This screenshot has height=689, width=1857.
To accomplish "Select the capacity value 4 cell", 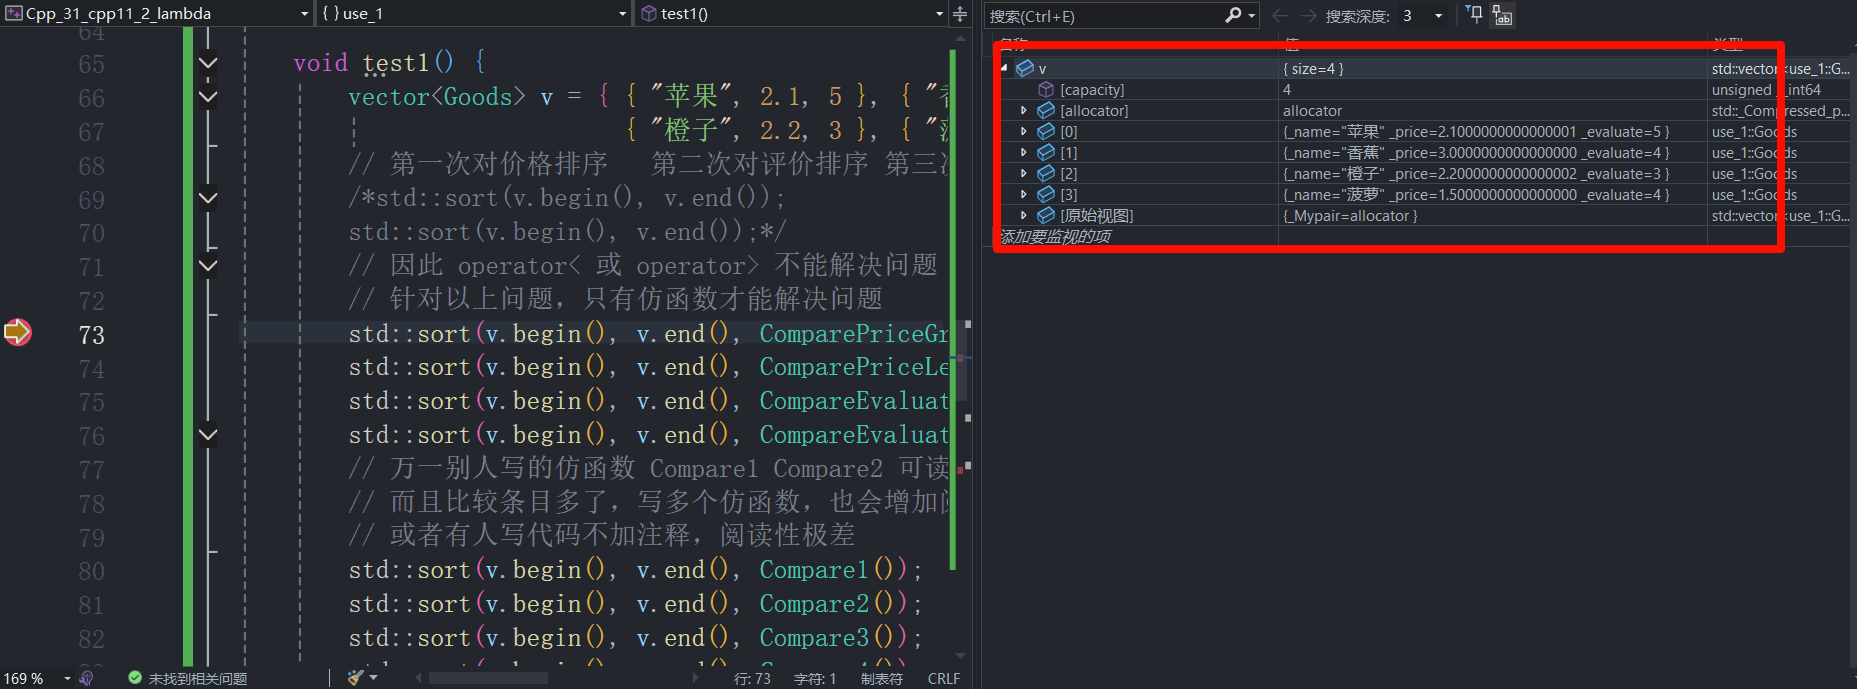I will coord(1493,89).
